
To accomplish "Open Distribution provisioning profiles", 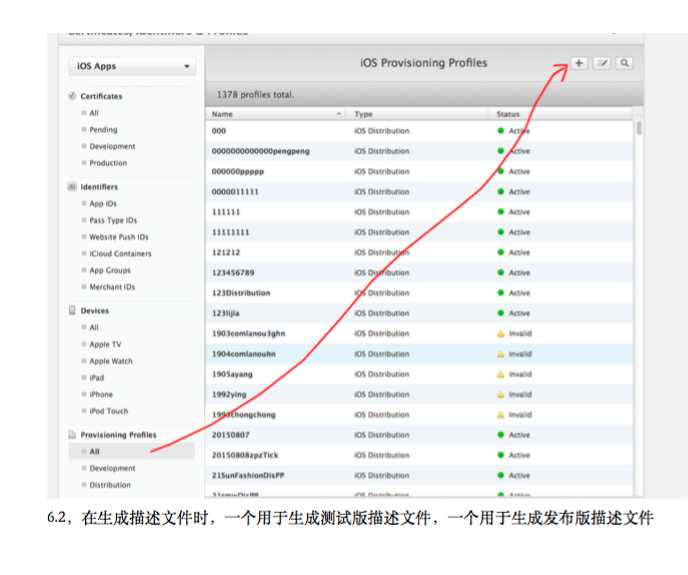I will (x=110, y=485).
